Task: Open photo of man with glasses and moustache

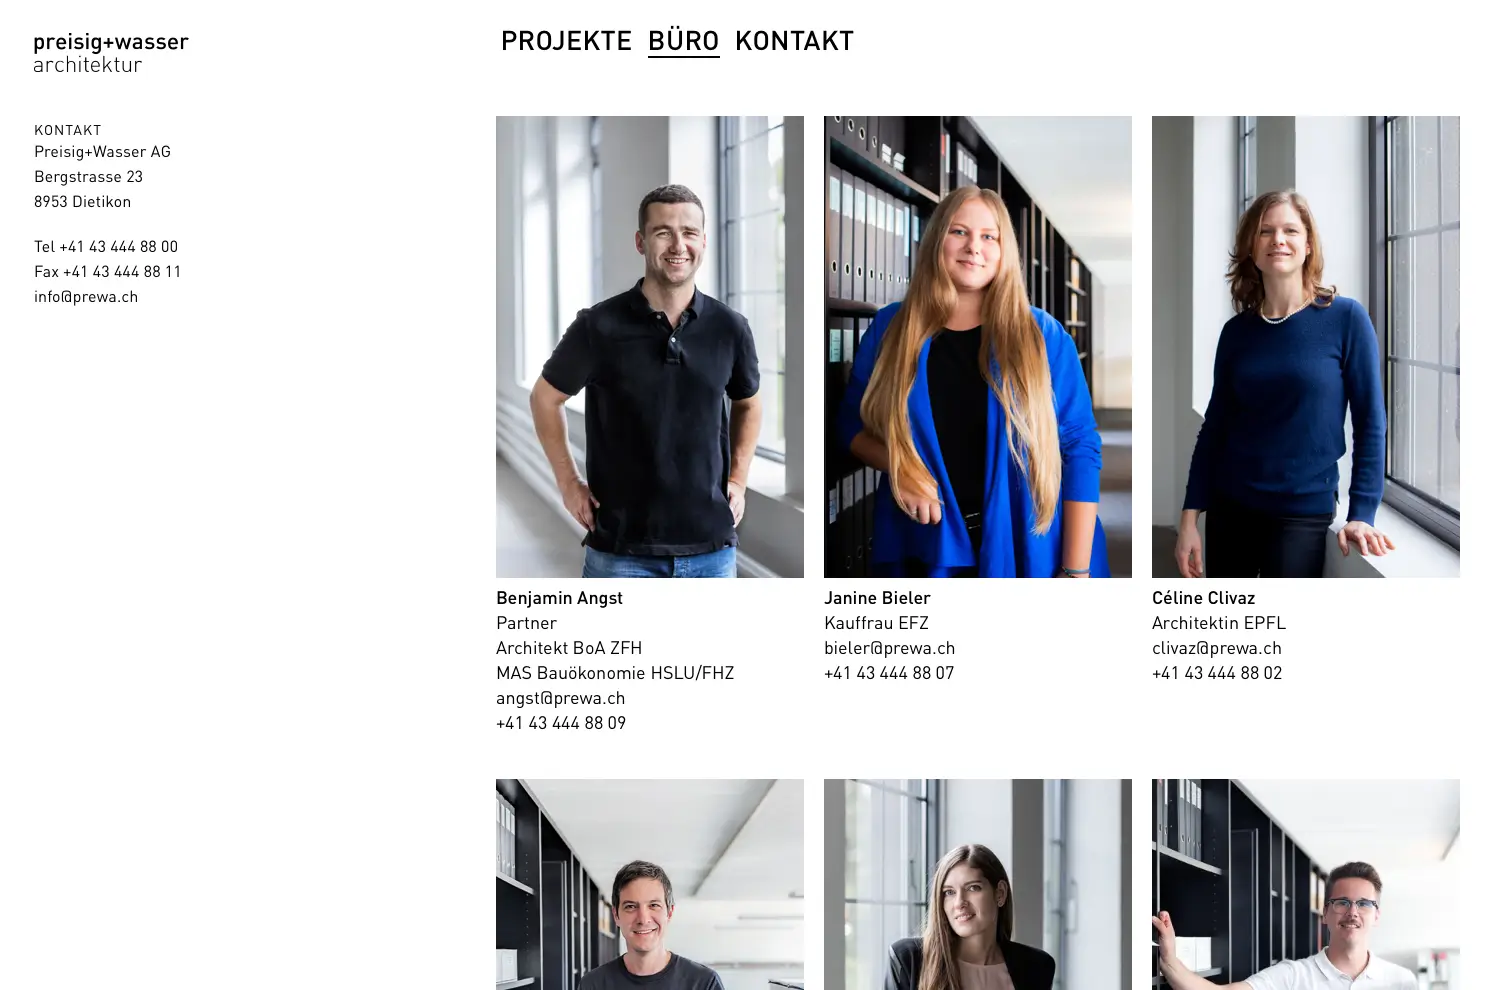Action: pyautogui.click(x=1306, y=884)
